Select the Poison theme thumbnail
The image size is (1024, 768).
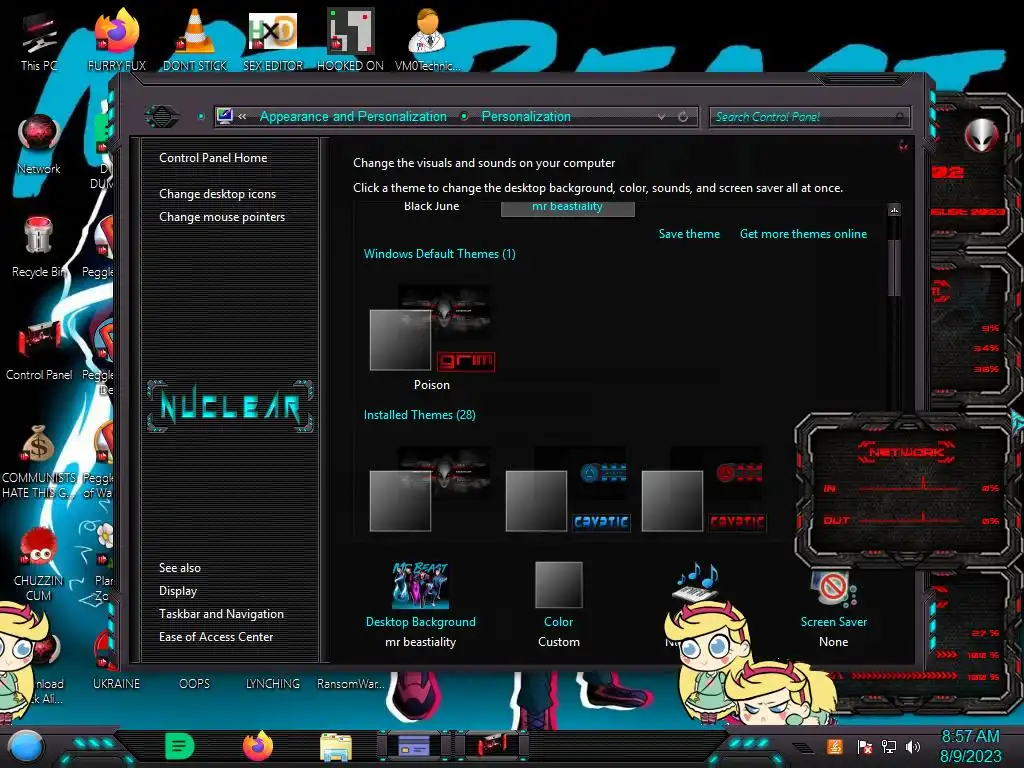pos(432,337)
